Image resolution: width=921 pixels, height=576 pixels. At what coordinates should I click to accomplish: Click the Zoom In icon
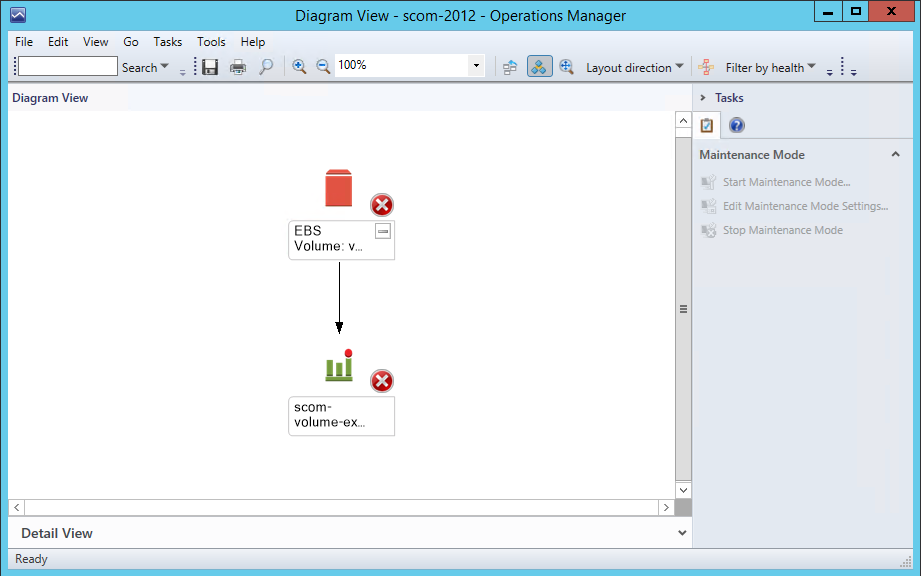(299, 67)
